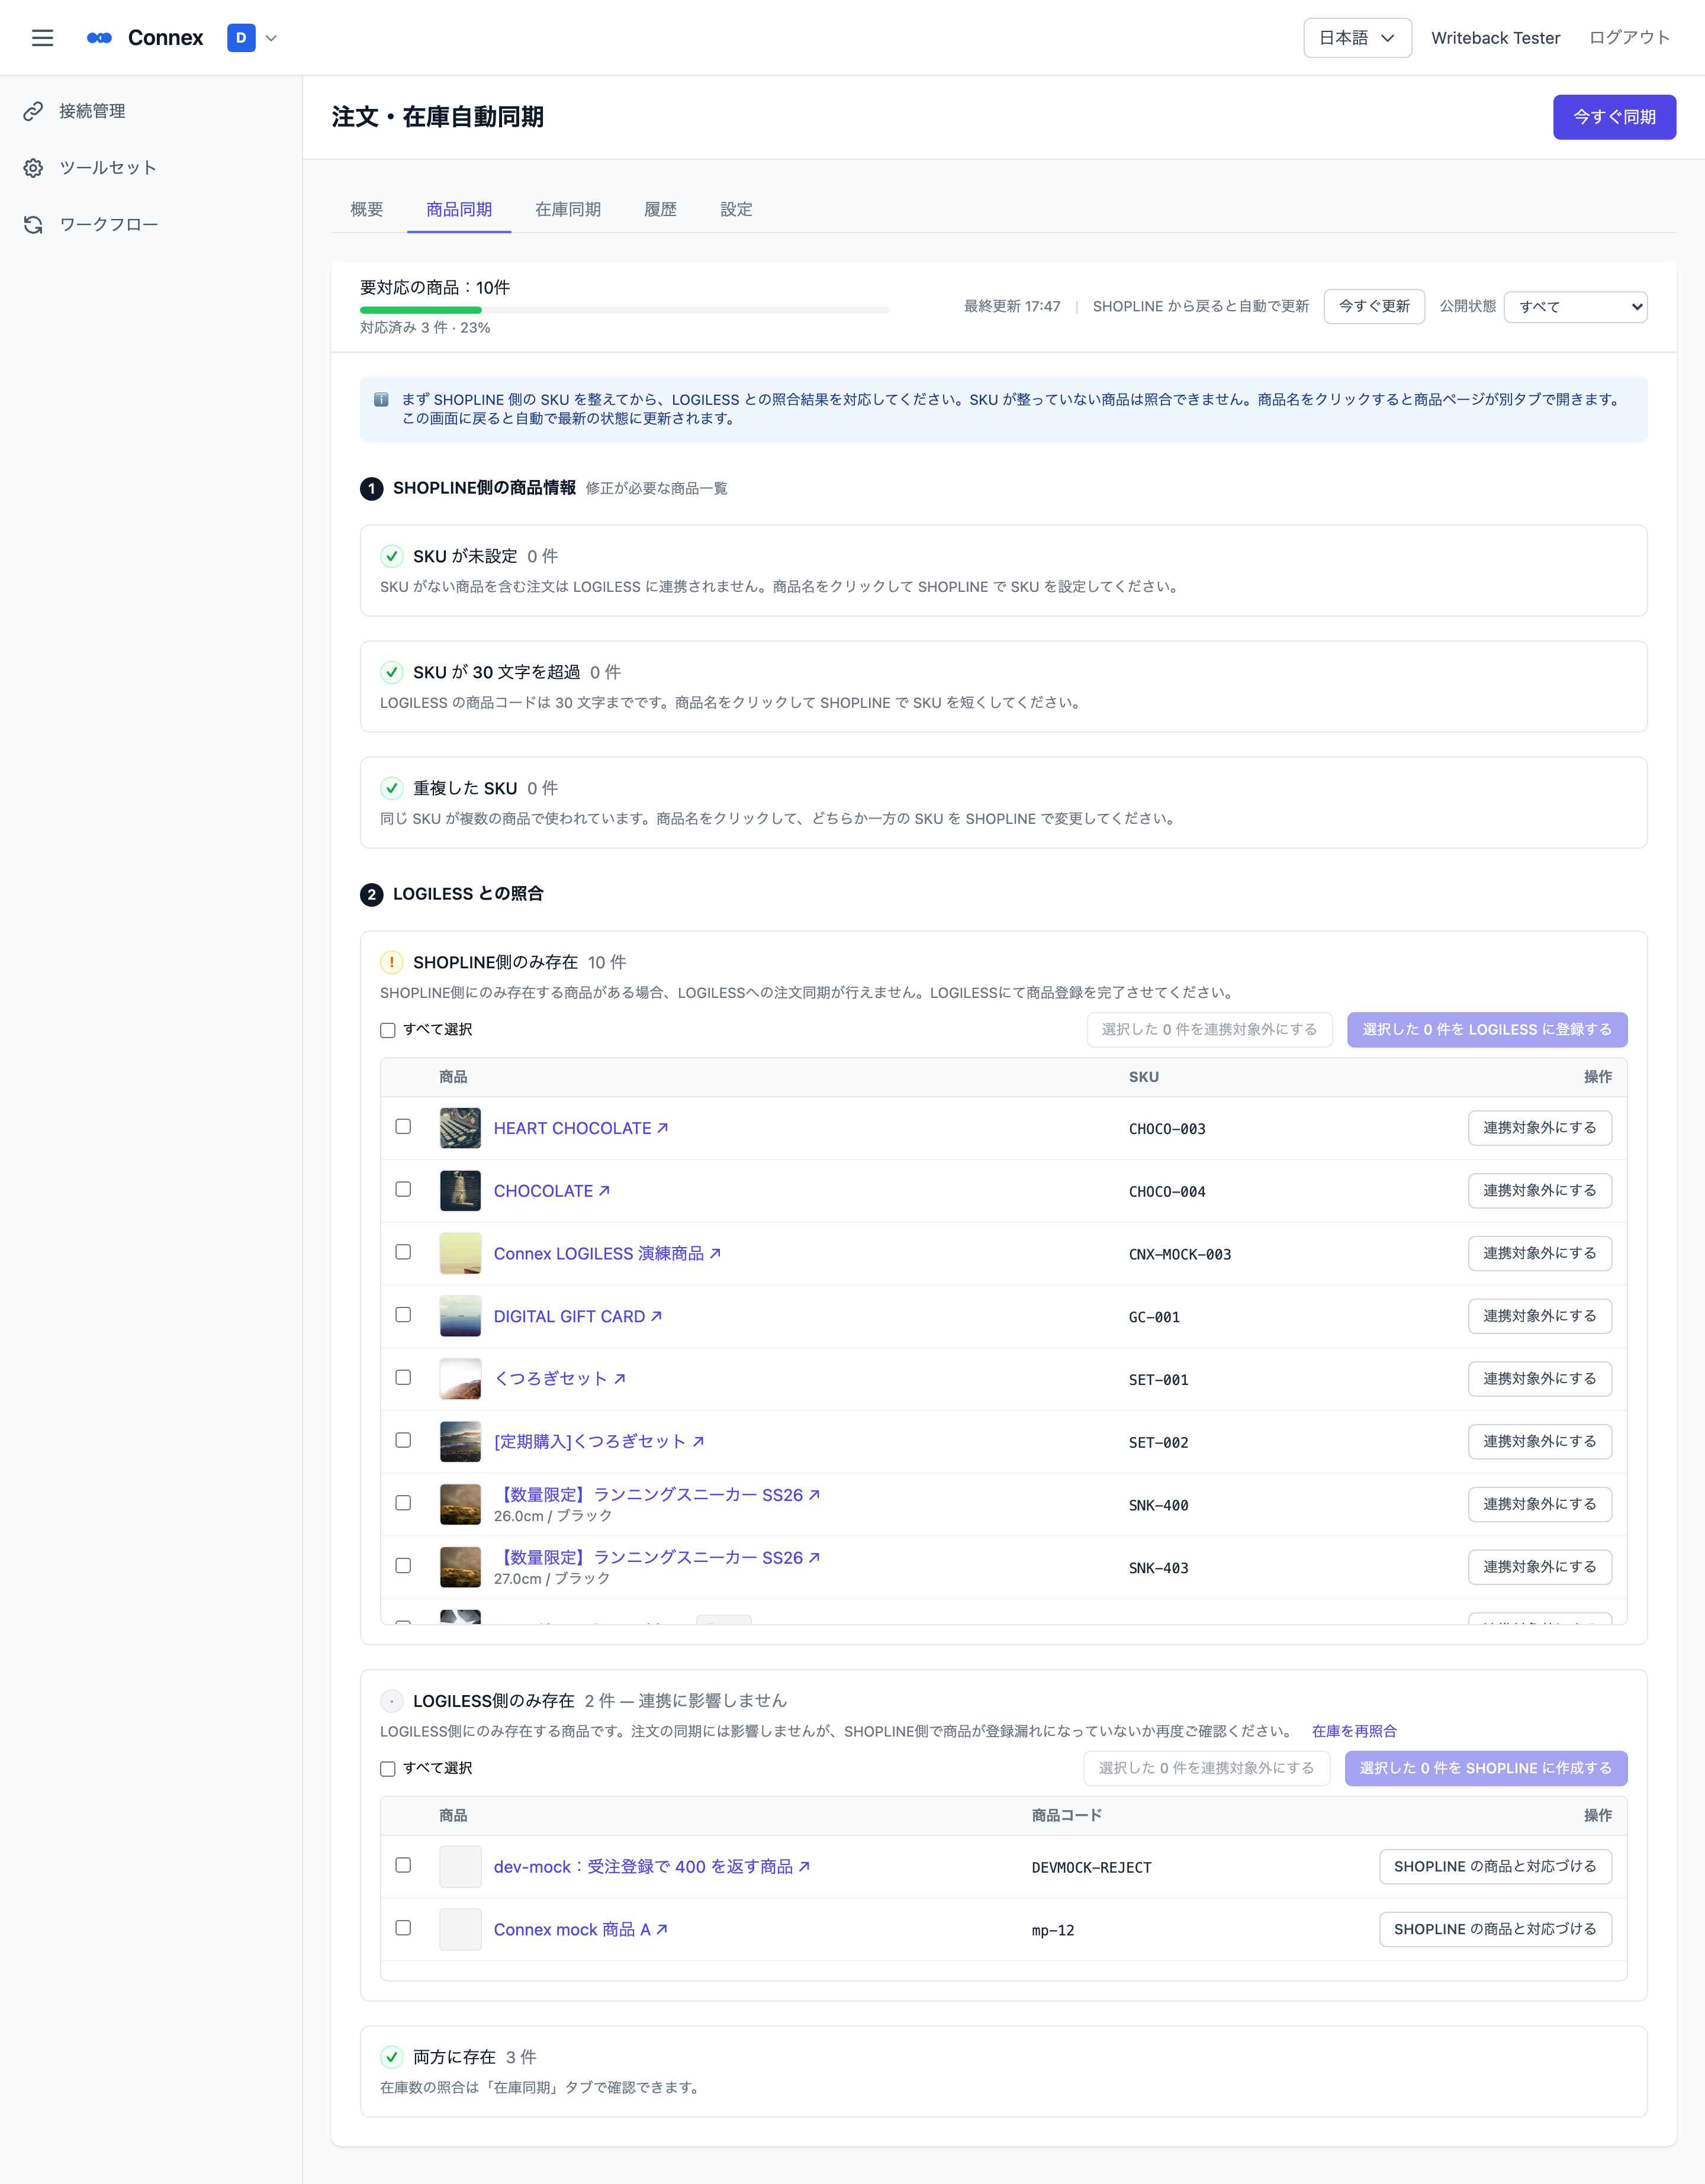The image size is (1705, 2184).
Task: Select the DEVMOCK-REJECT row checkbox
Action: pyautogui.click(x=403, y=1865)
